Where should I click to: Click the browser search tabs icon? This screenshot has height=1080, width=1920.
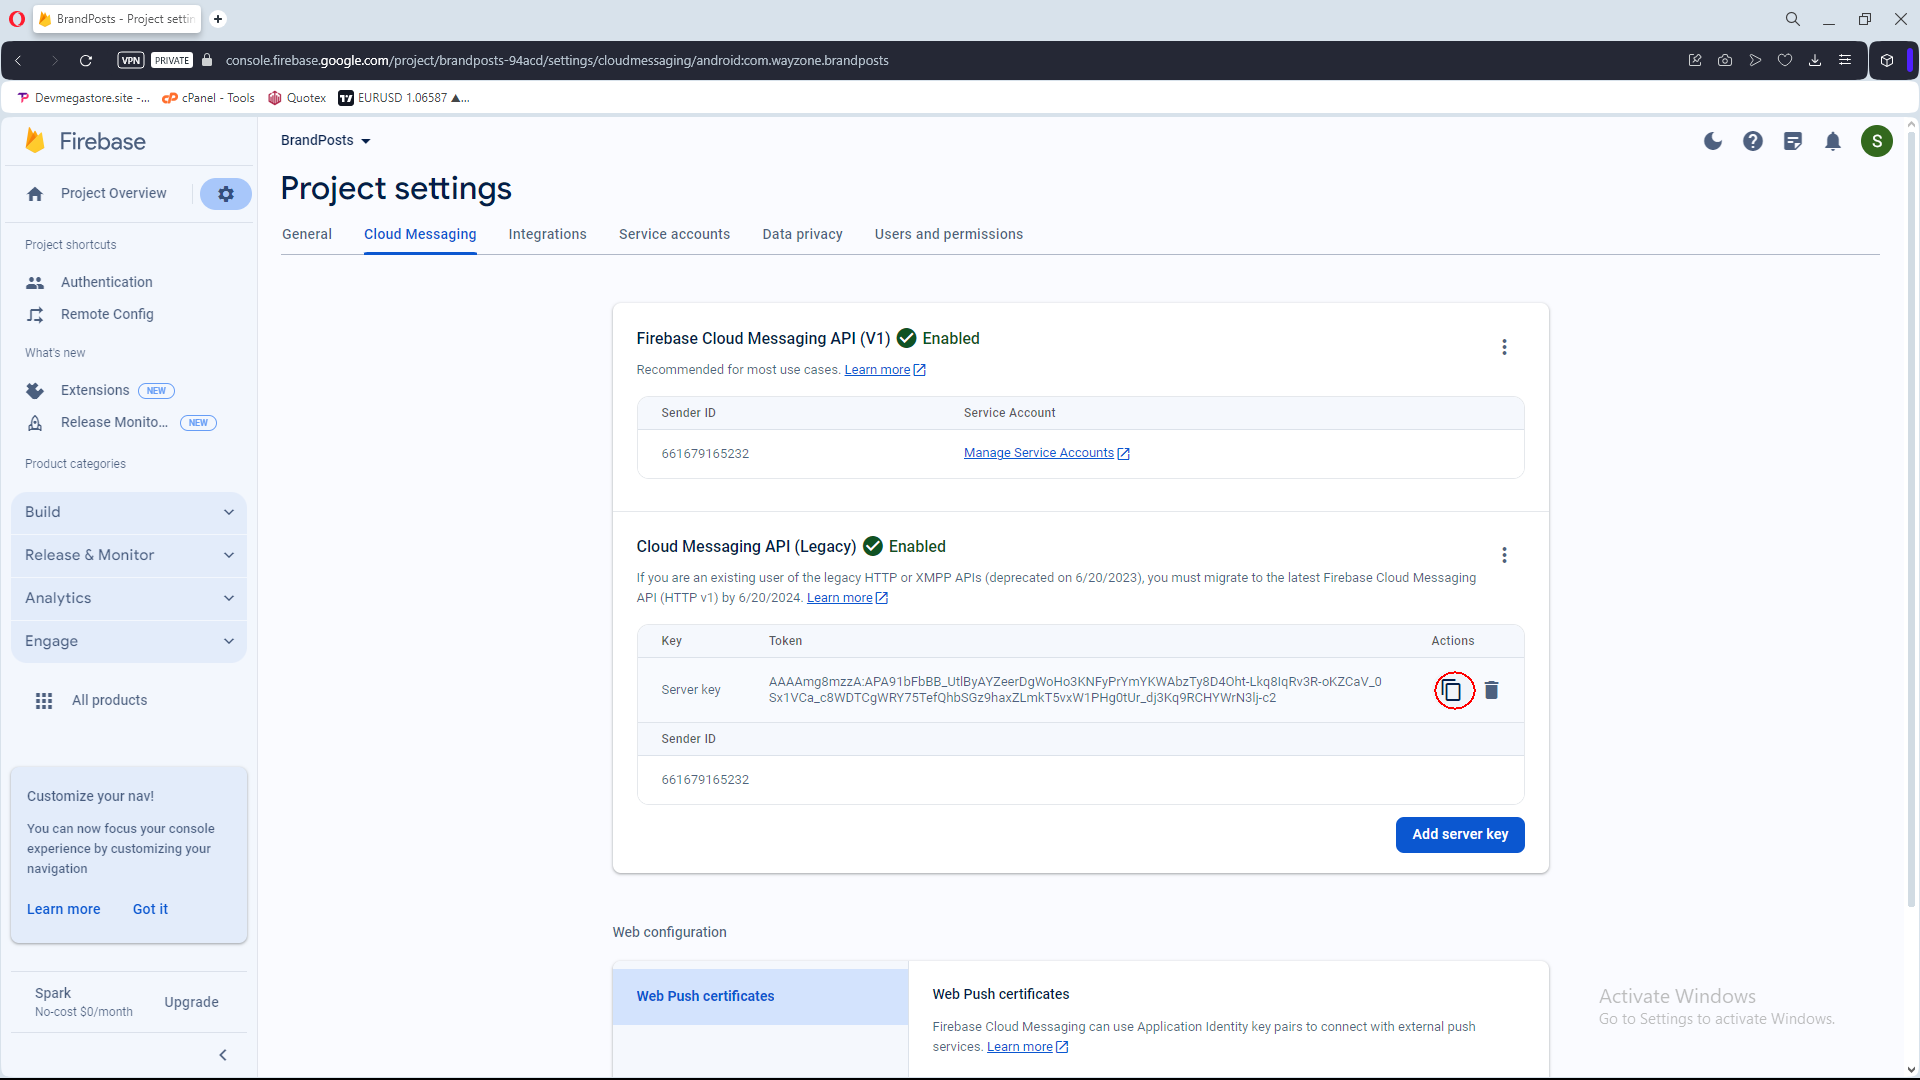coord(1793,19)
